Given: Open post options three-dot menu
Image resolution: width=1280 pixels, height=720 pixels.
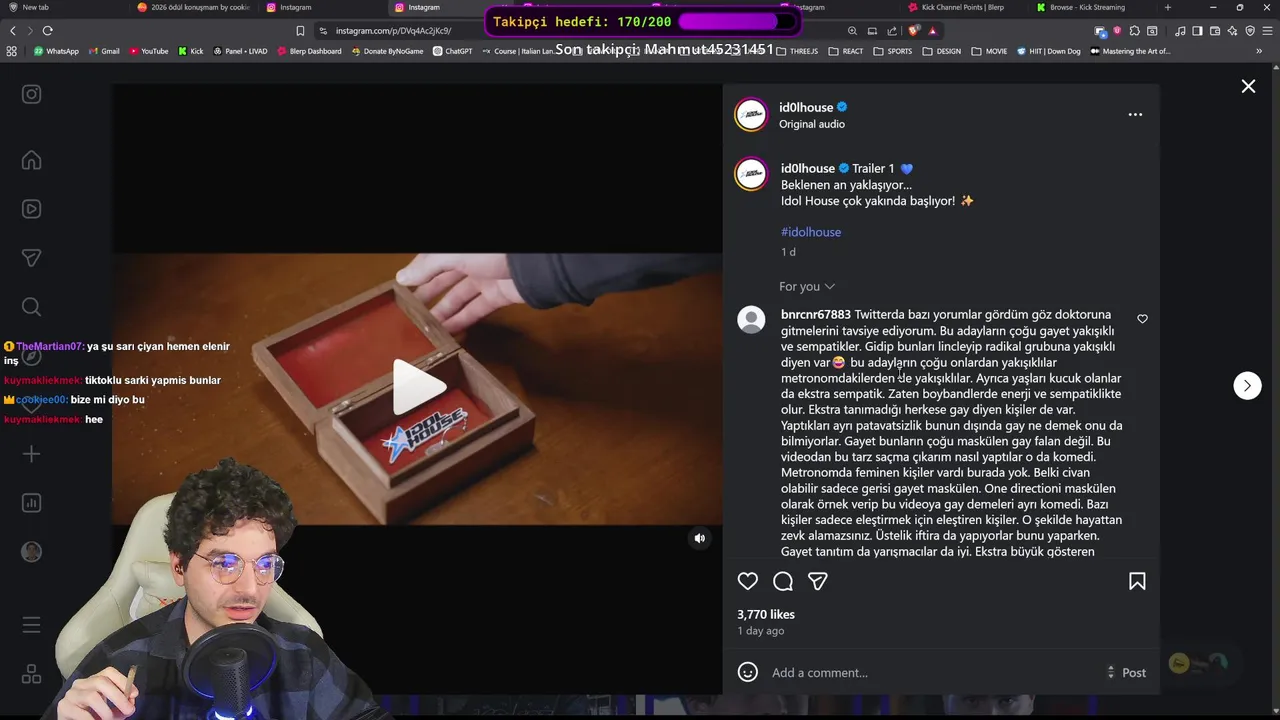Looking at the screenshot, I should coord(1135,114).
